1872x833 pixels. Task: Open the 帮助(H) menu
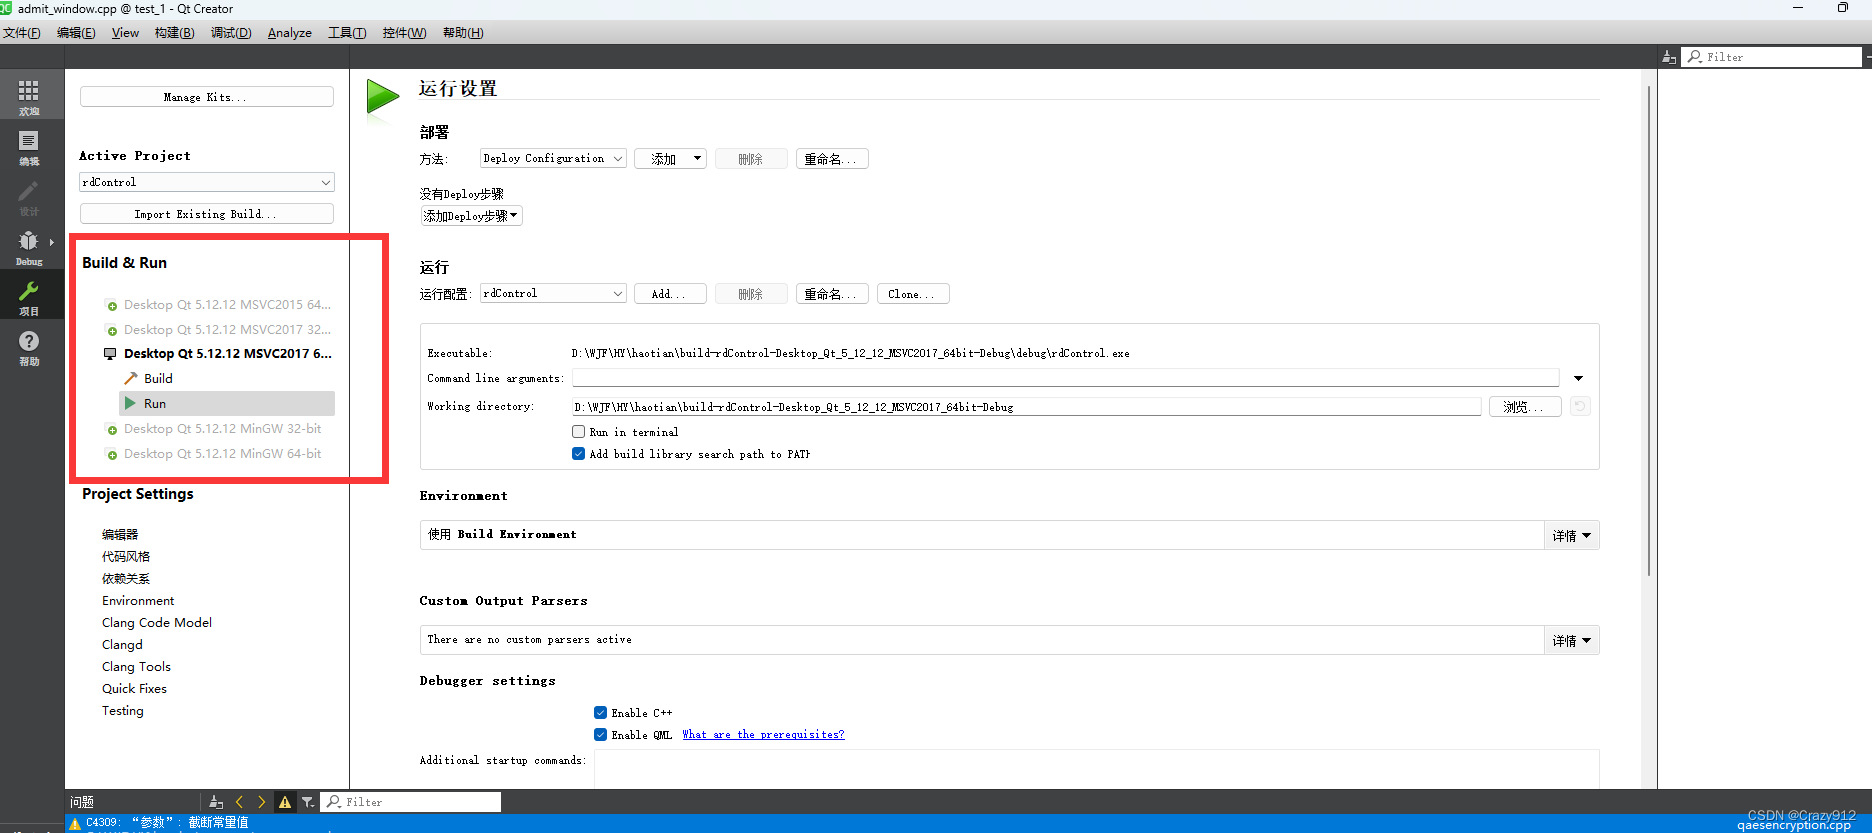[x=463, y=33]
